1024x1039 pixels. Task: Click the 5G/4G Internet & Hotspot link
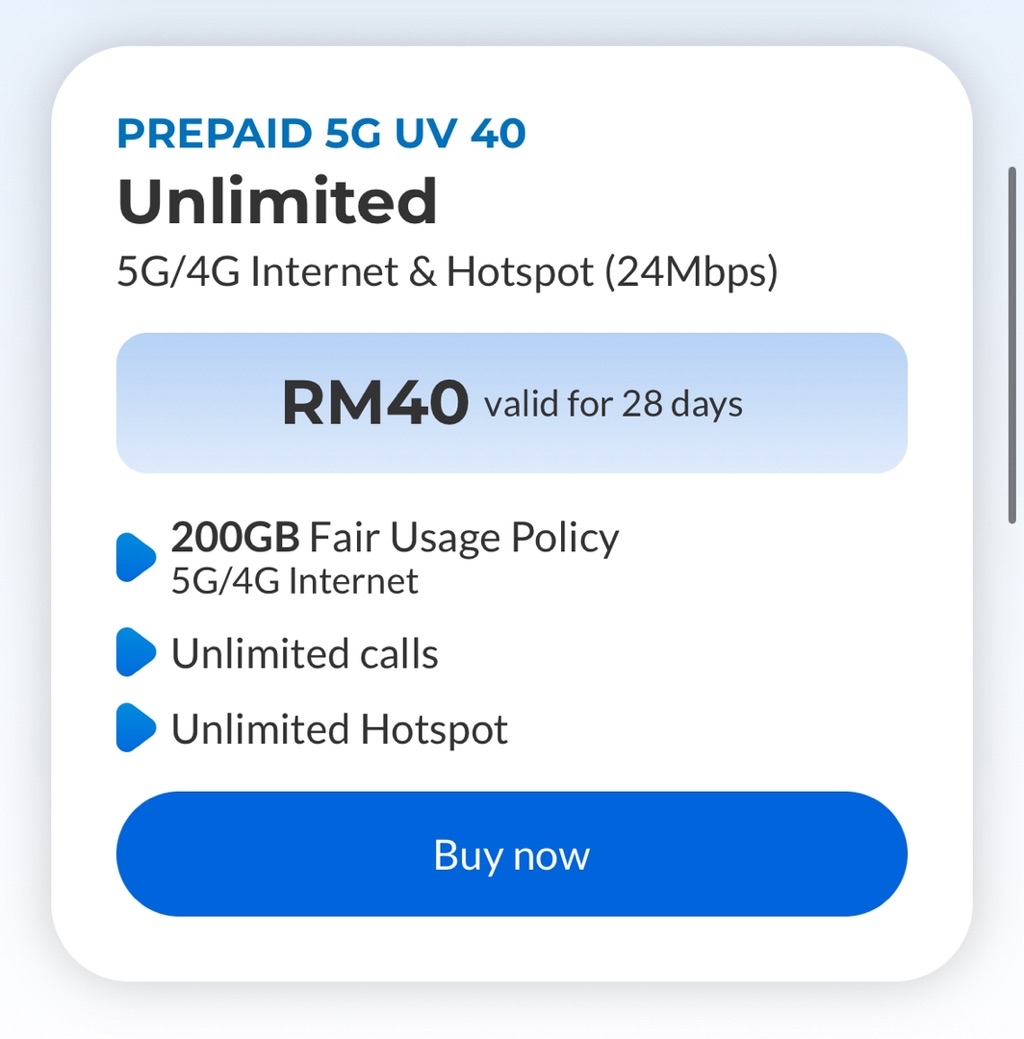pyautogui.click(x=448, y=270)
